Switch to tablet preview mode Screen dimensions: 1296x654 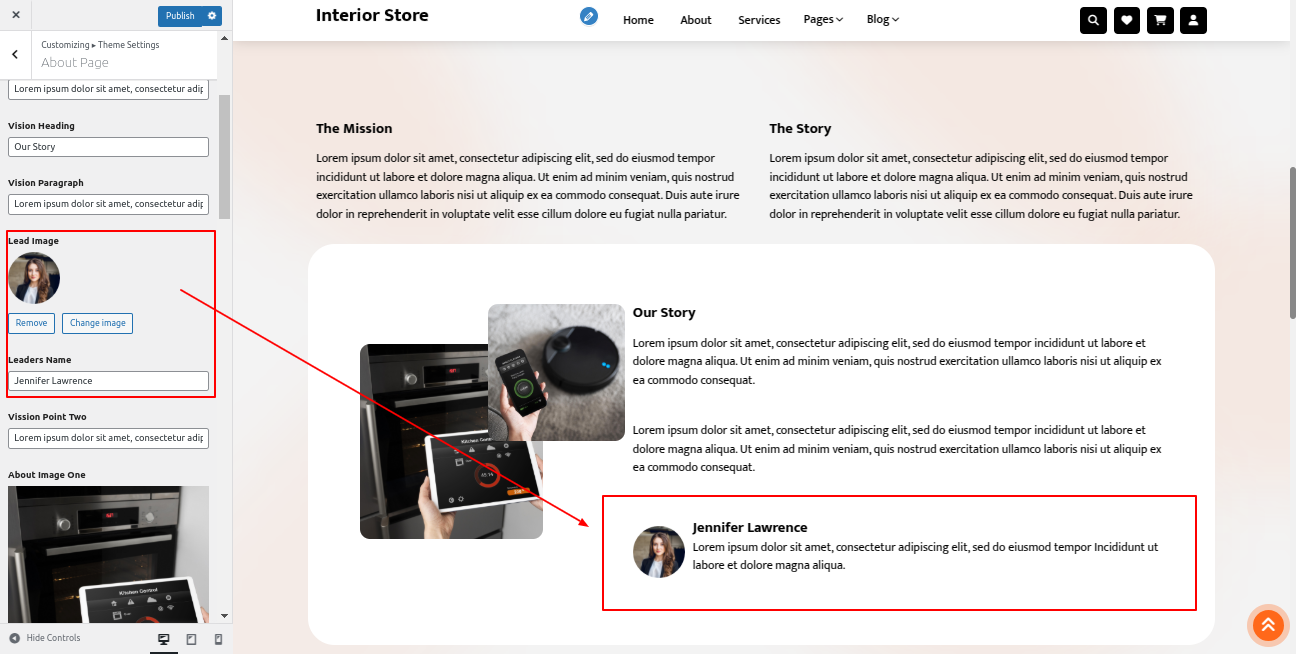pyautogui.click(x=191, y=639)
